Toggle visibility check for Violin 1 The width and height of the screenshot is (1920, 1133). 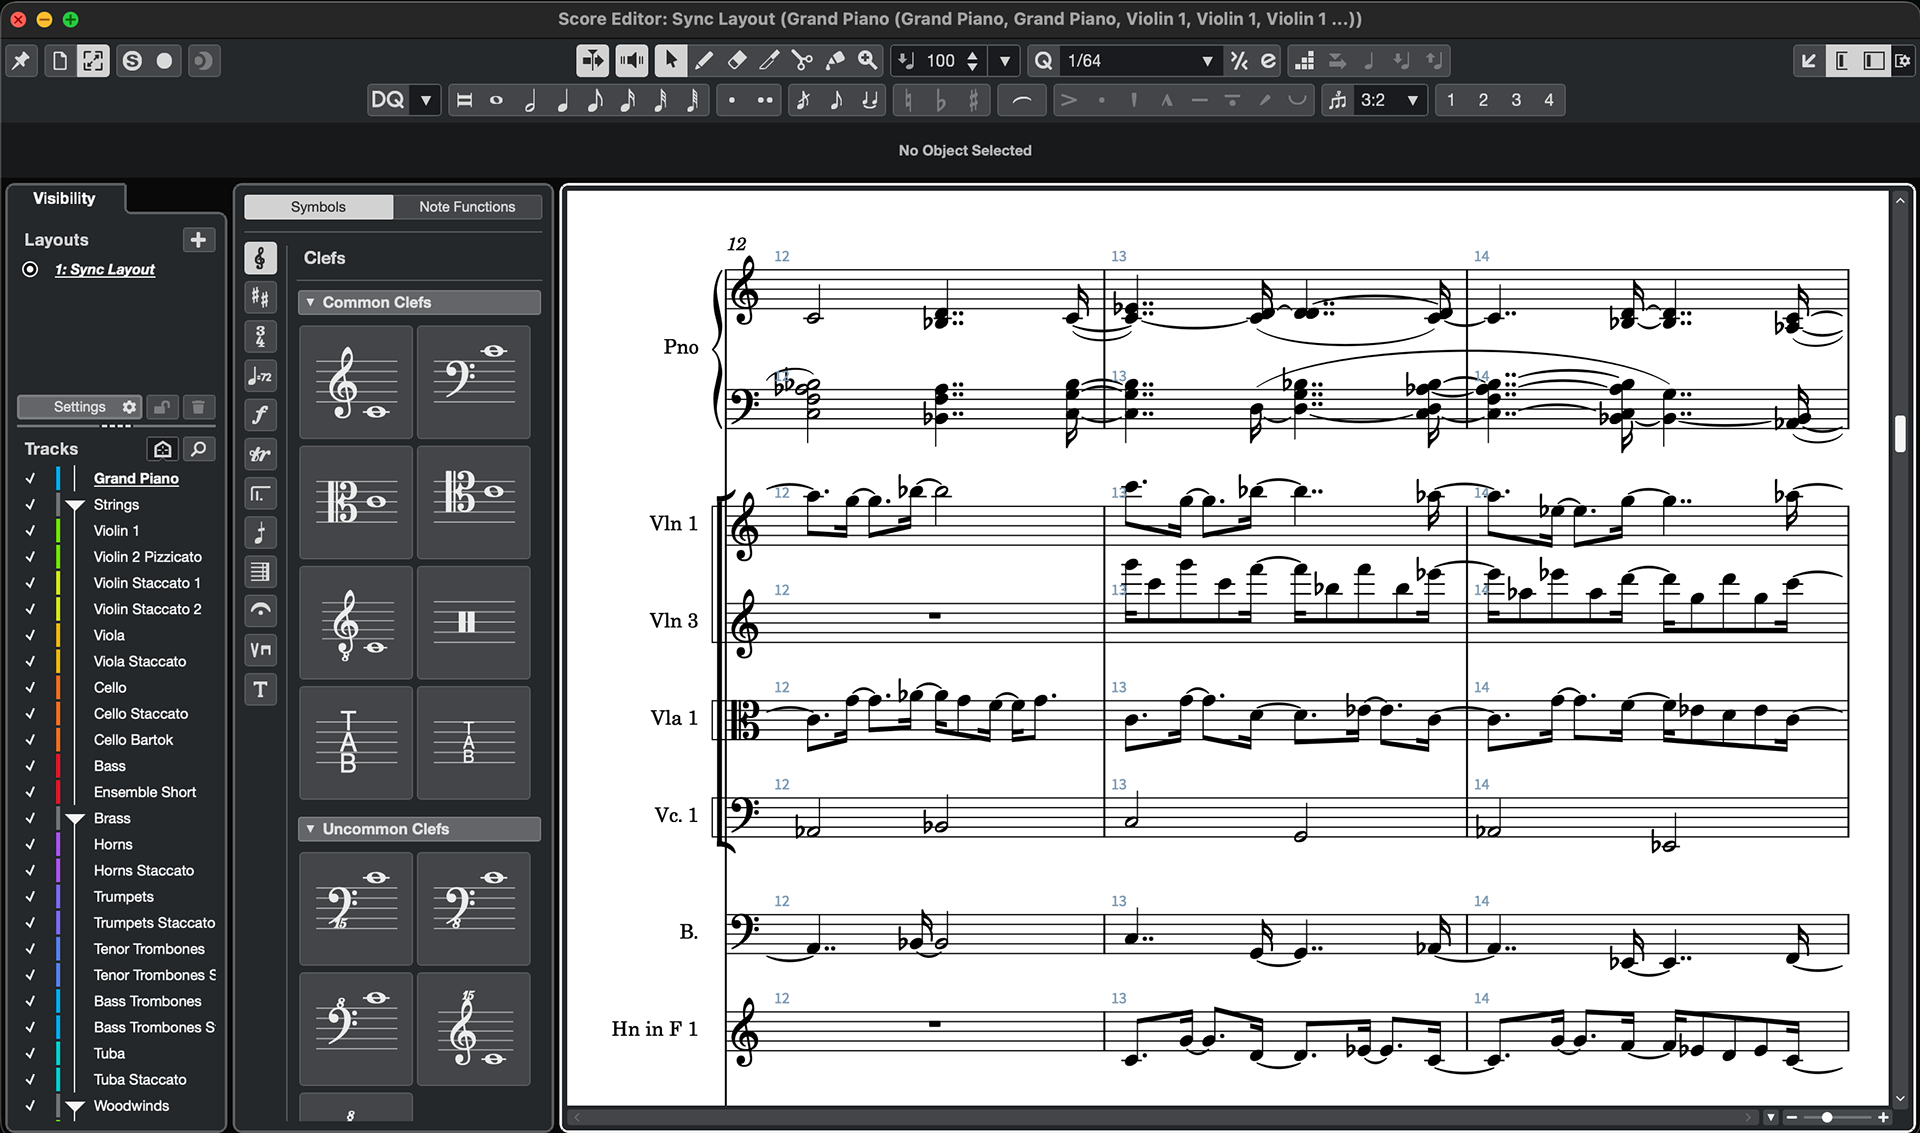pyautogui.click(x=30, y=531)
